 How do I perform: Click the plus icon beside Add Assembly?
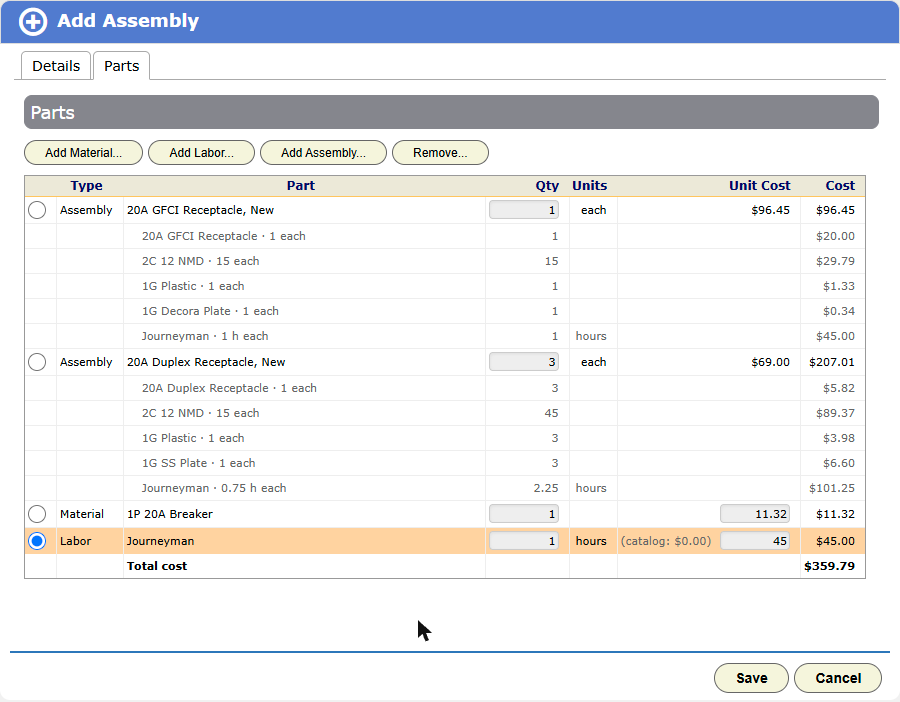point(33,22)
